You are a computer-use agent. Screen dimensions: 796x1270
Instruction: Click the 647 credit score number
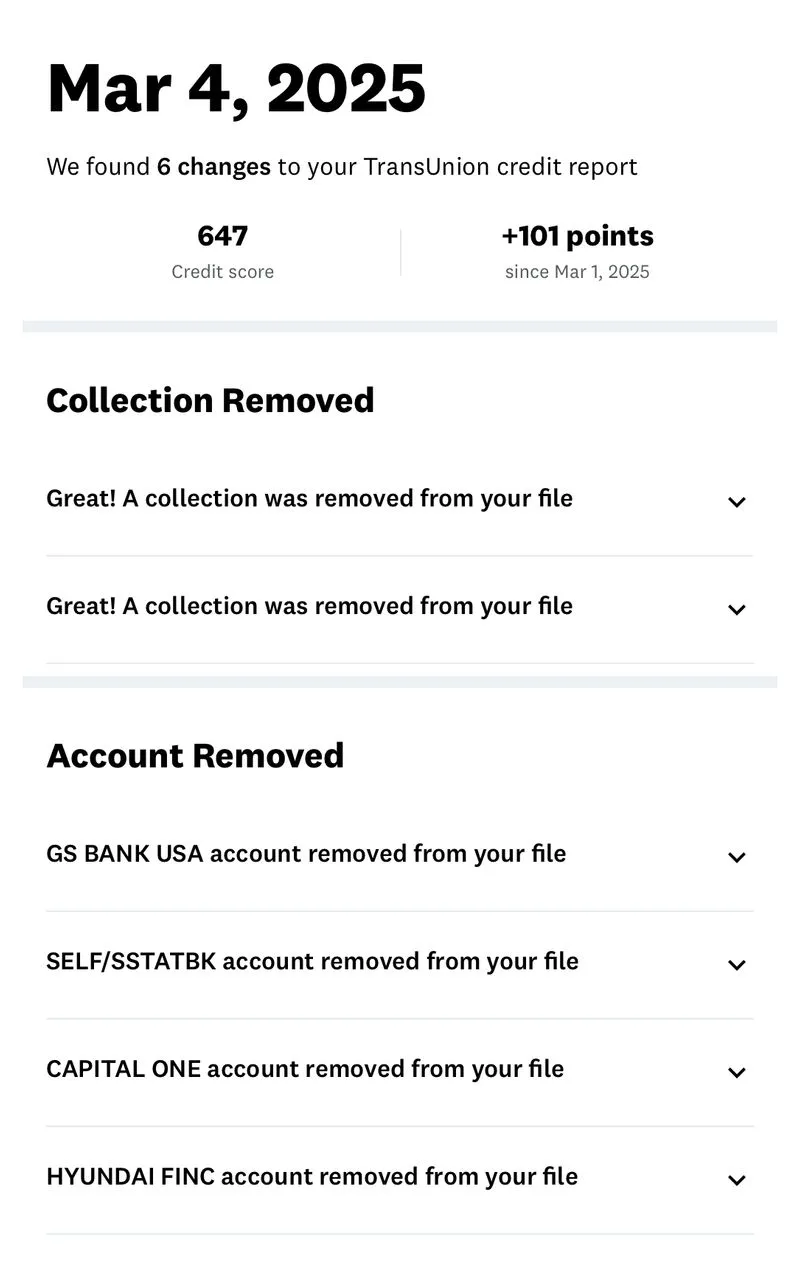click(222, 236)
